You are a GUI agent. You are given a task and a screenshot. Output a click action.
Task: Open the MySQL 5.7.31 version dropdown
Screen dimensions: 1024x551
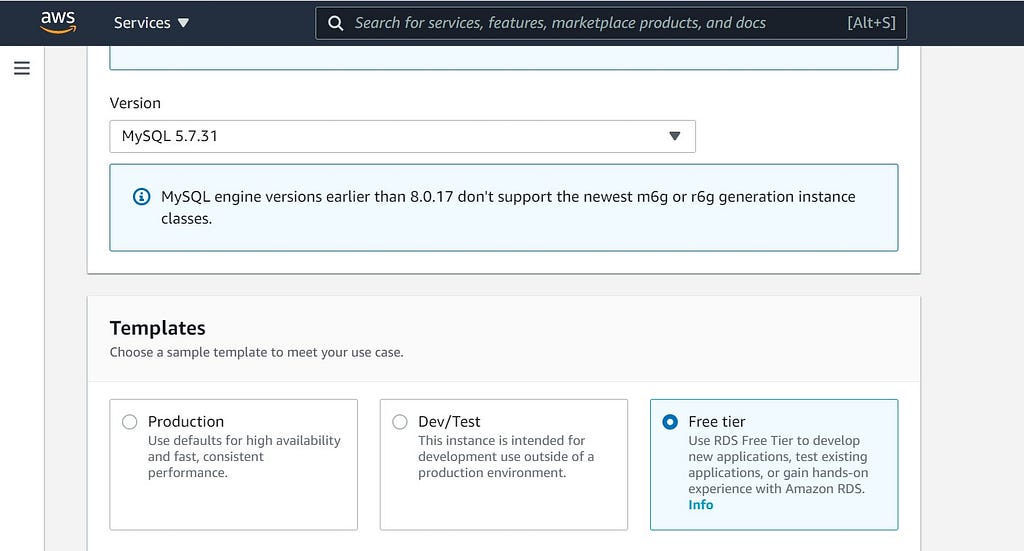(402, 136)
